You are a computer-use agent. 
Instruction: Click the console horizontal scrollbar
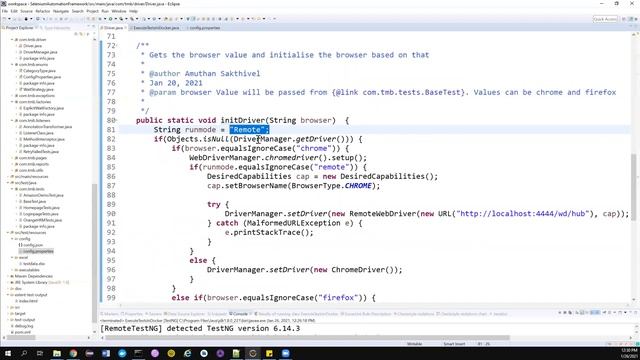[x=307, y=338]
